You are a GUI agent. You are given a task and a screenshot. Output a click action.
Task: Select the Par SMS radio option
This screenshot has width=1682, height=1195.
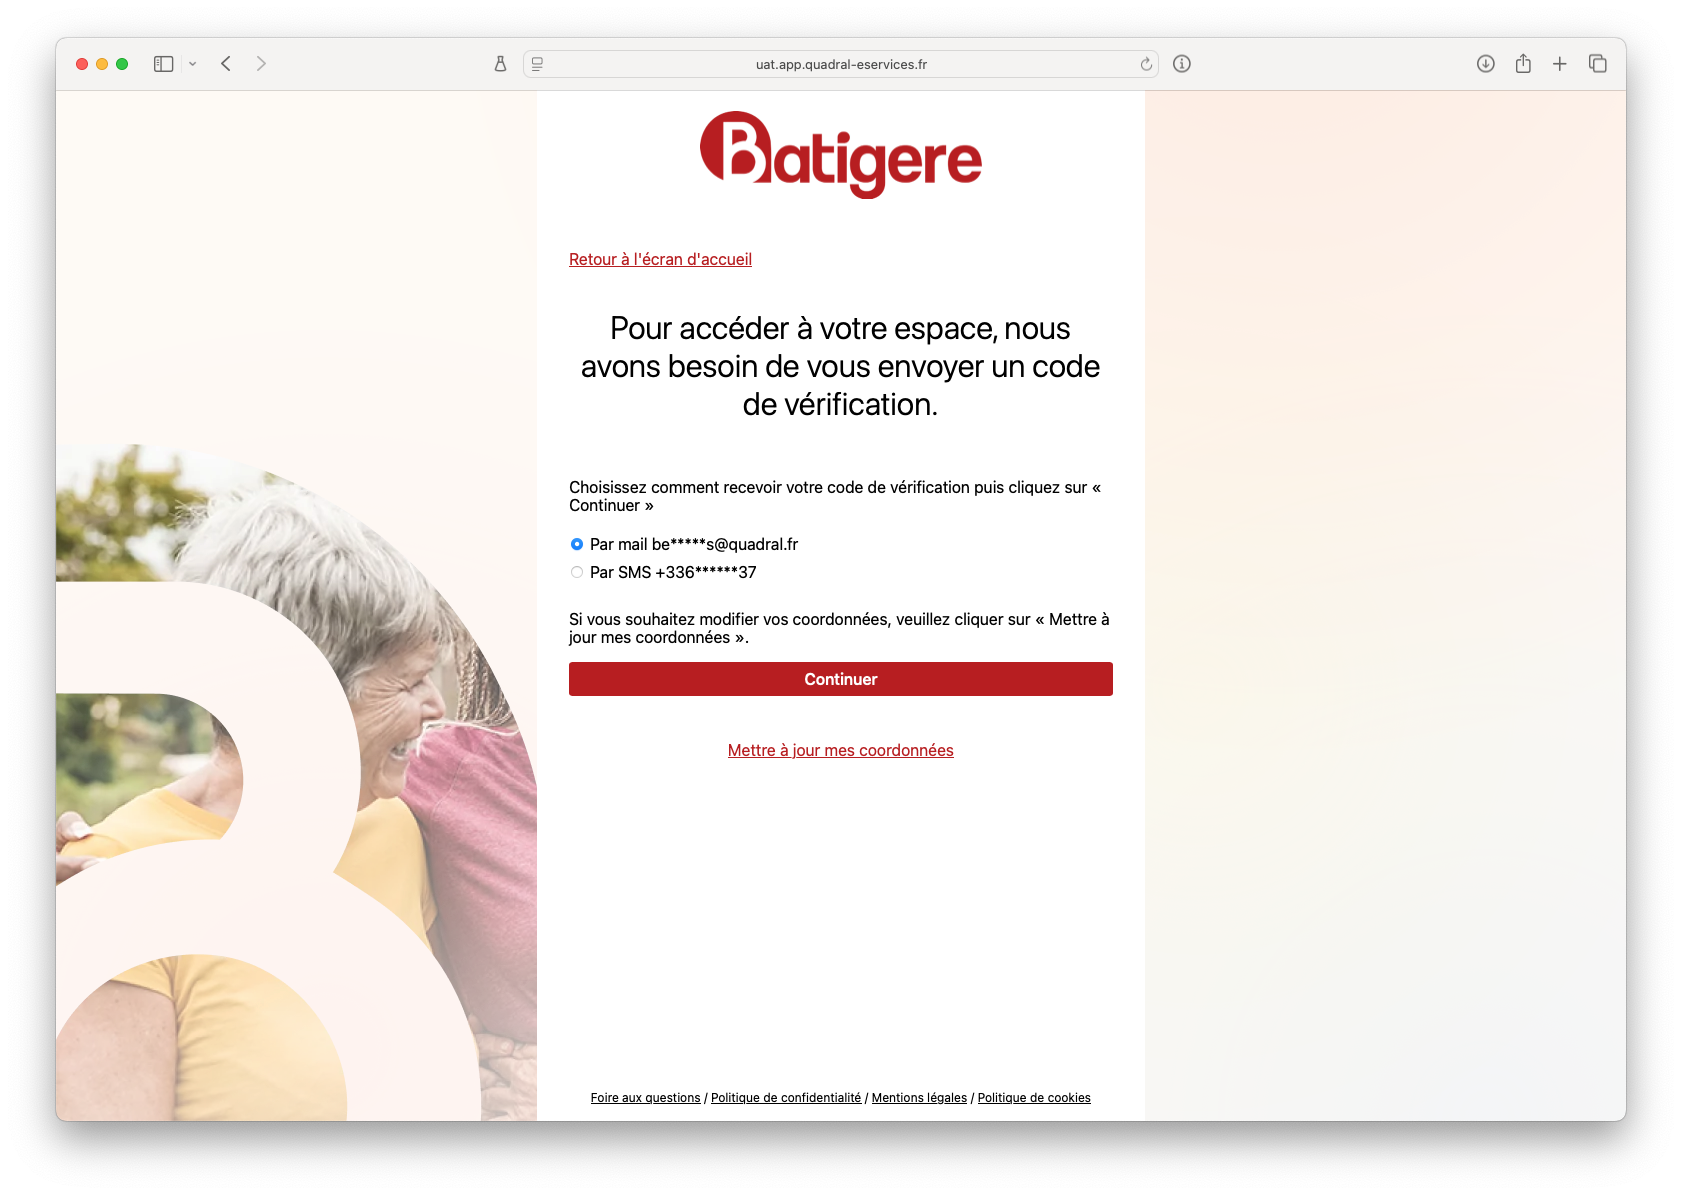(577, 572)
